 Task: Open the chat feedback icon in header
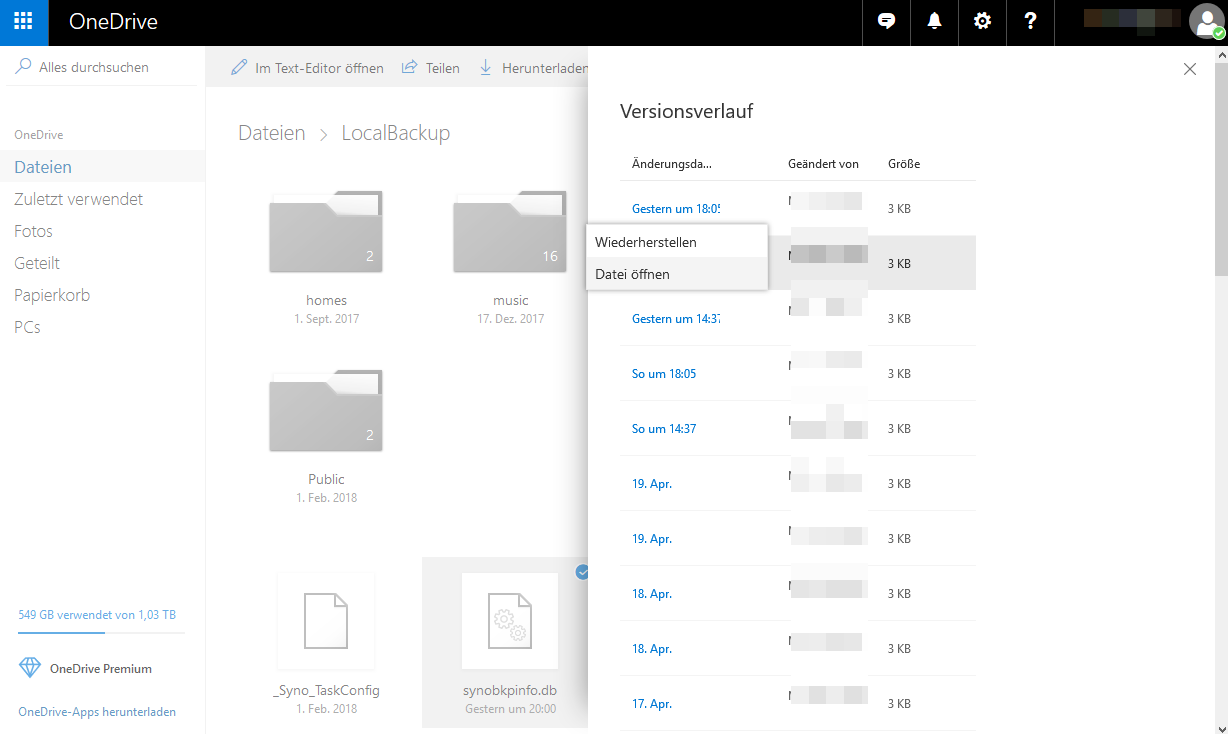point(886,22)
